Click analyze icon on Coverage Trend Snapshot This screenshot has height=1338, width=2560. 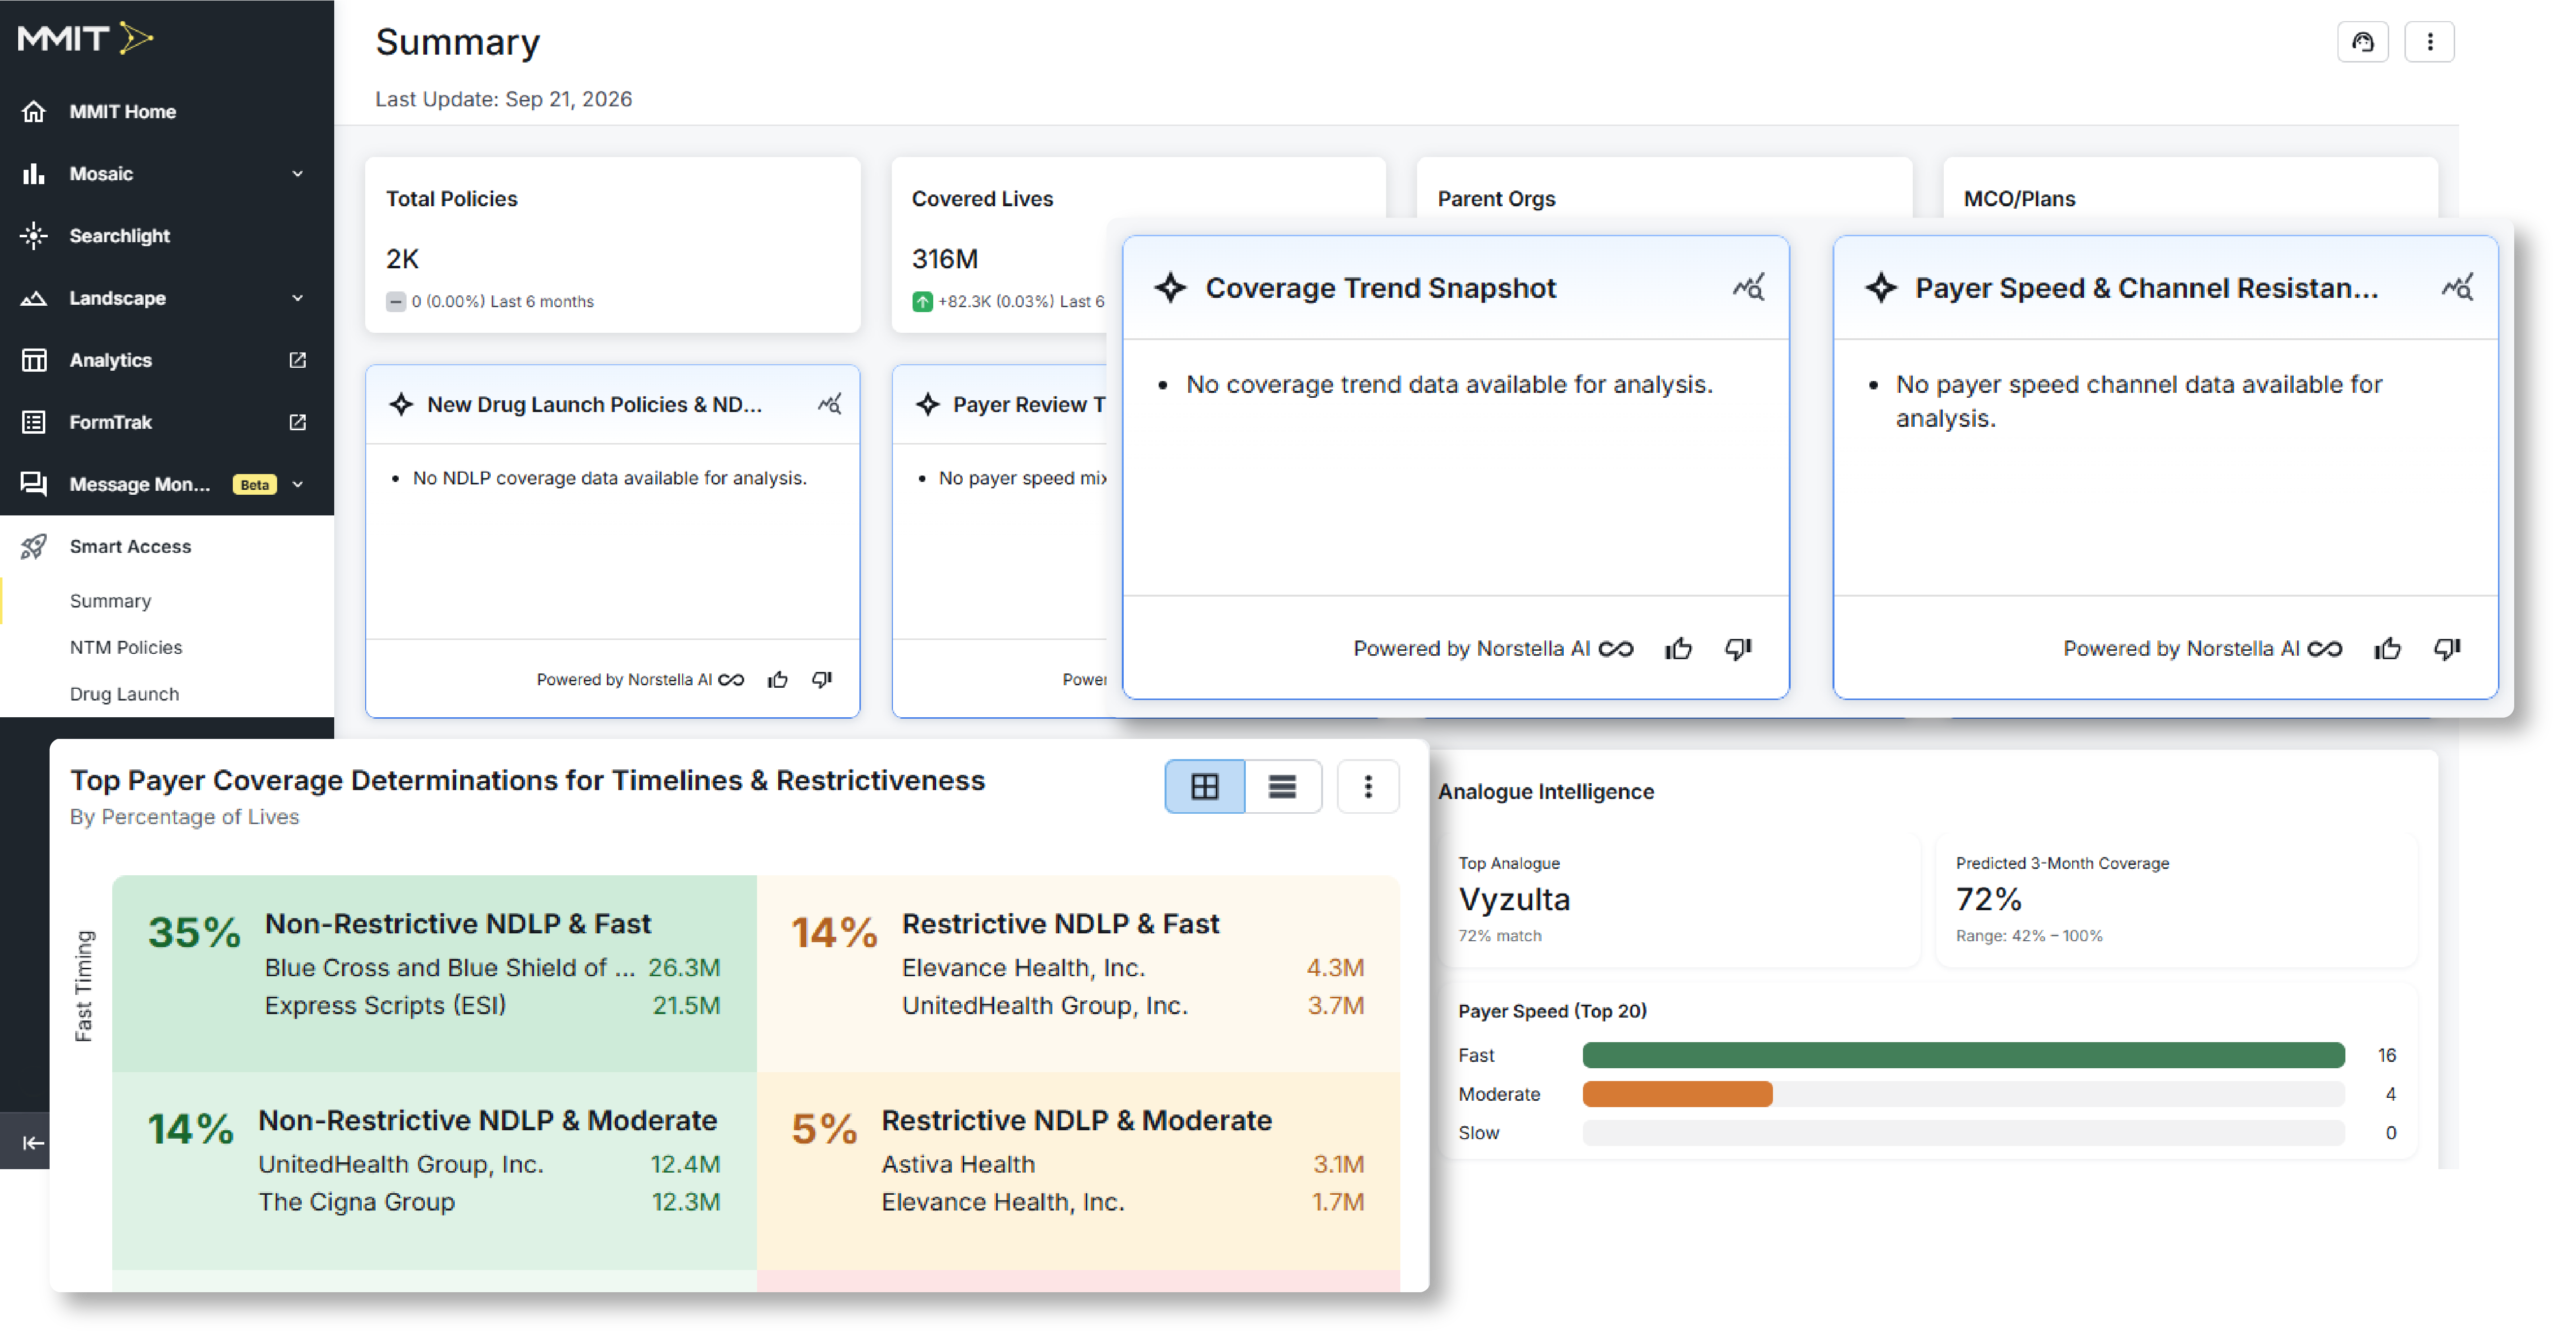pos(1749,288)
